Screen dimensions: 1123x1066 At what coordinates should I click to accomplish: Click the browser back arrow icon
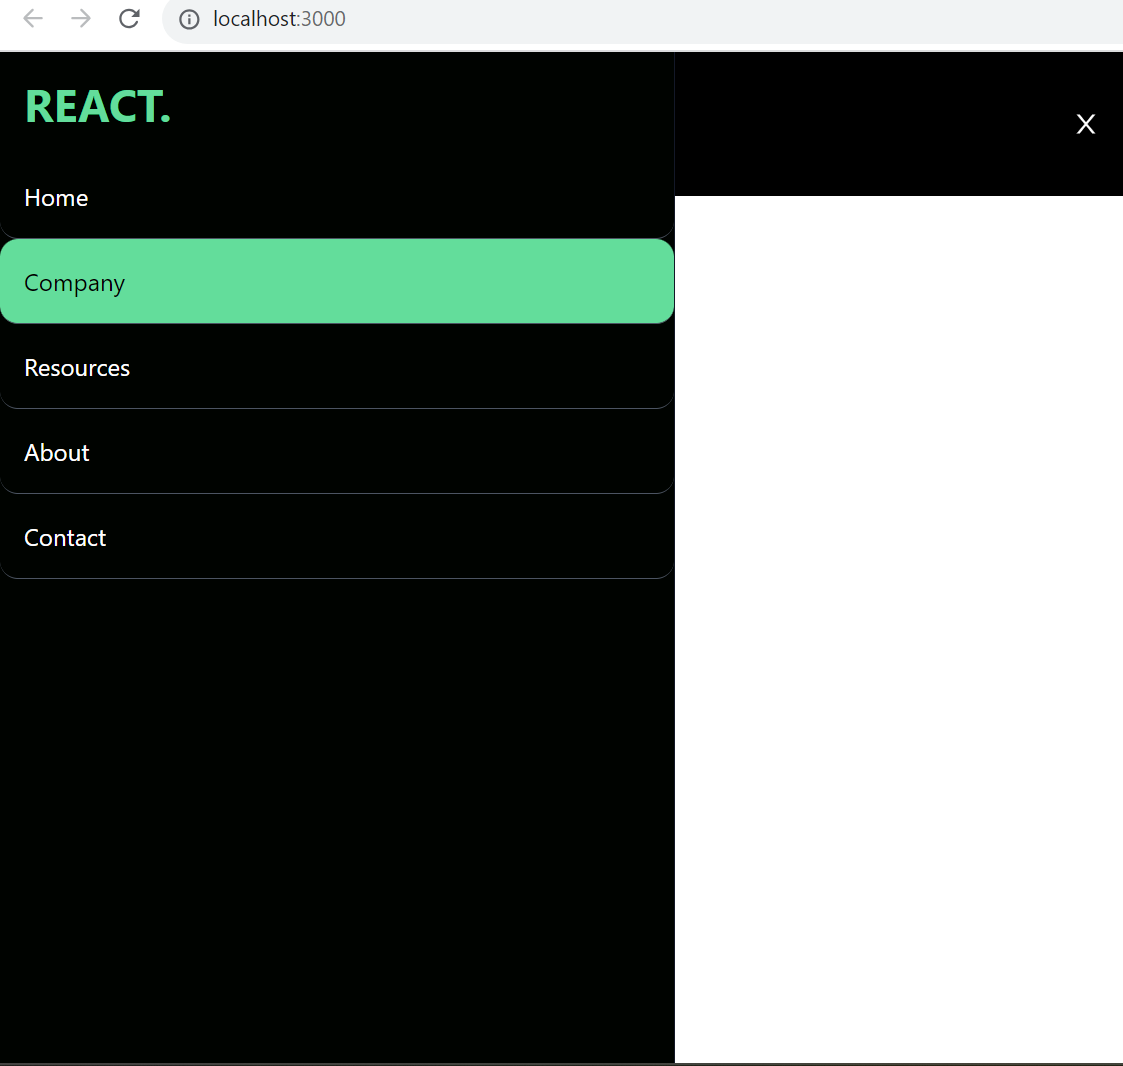pos(32,18)
